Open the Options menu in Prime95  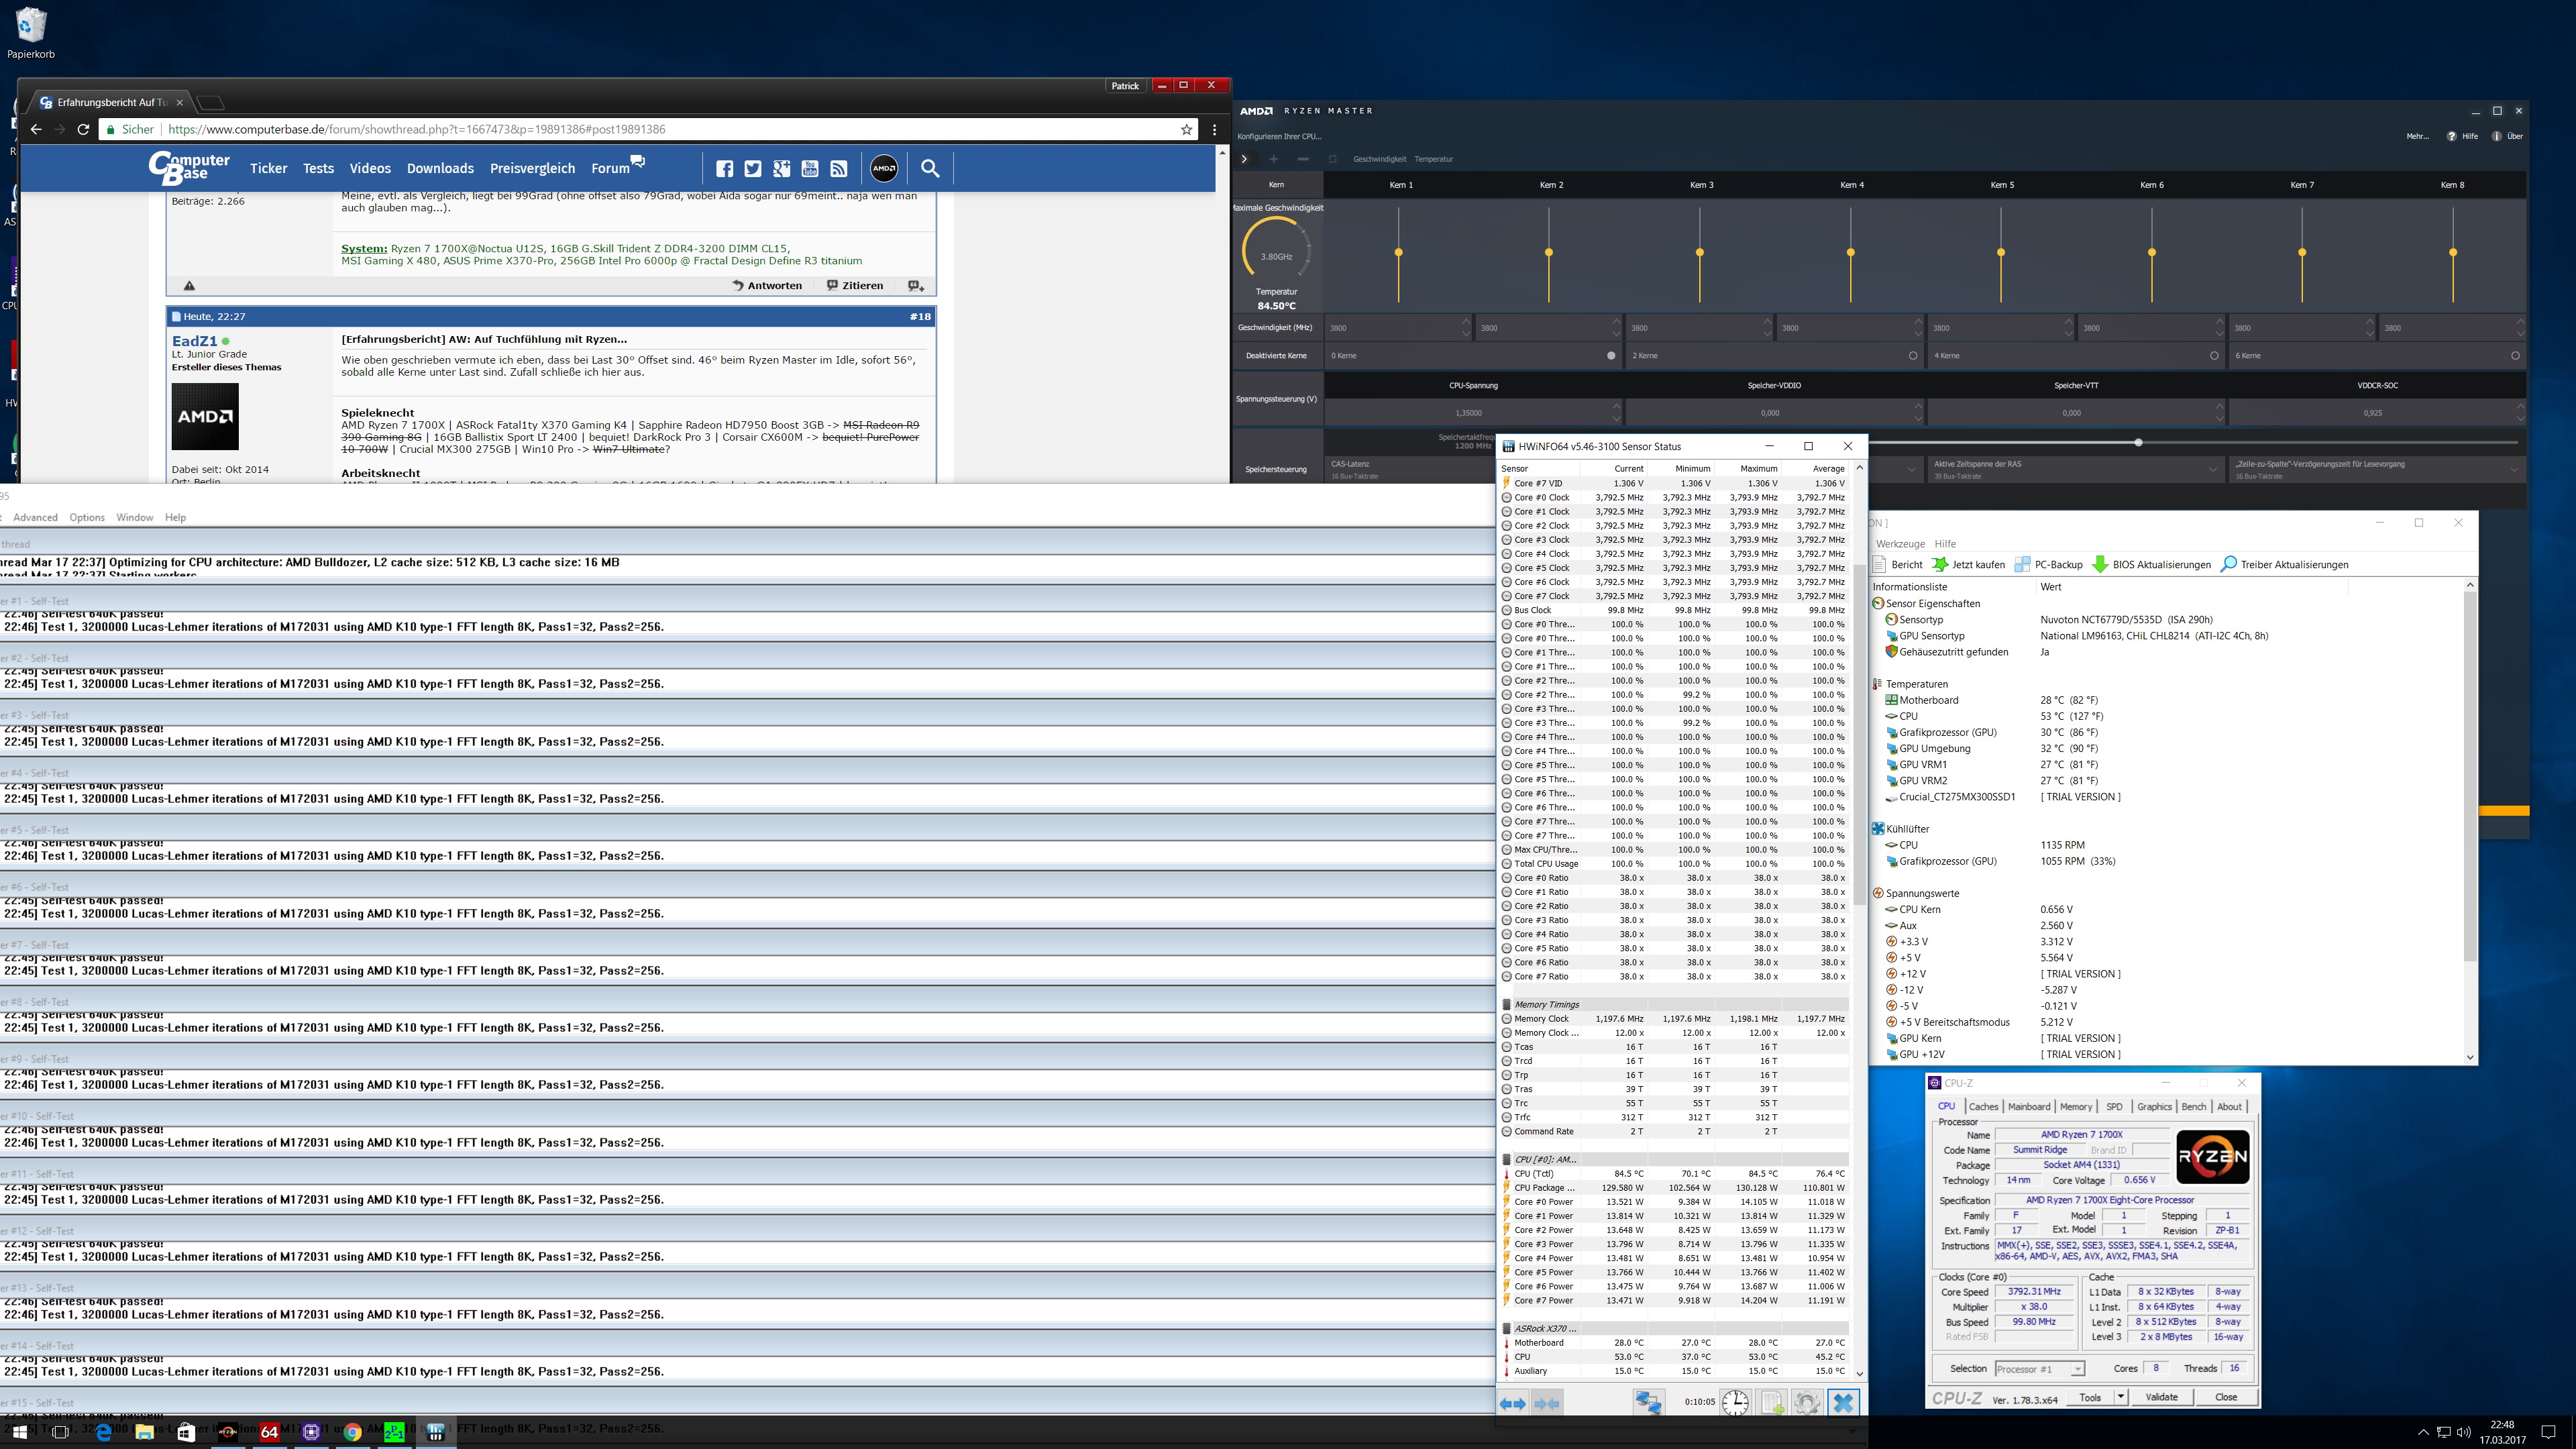87,517
